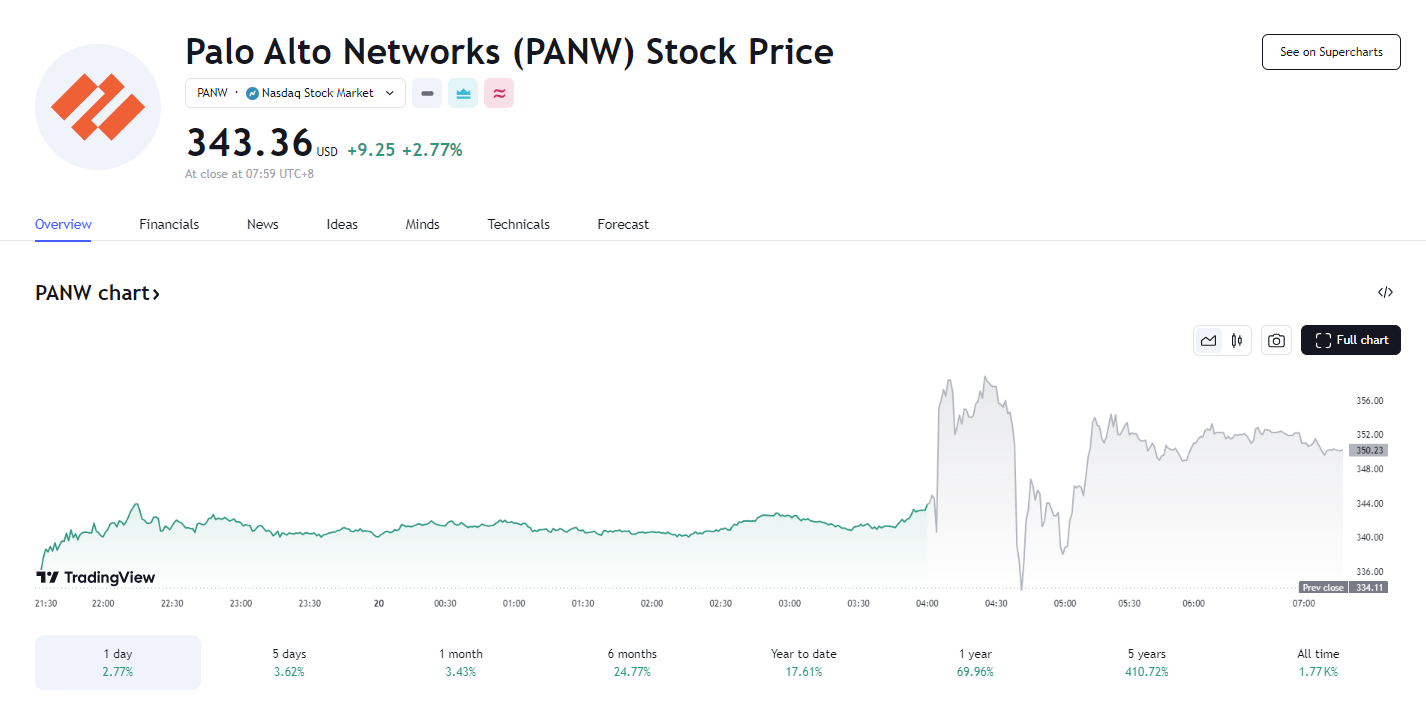Click the gray dash status icon
This screenshot has width=1426, height=714.
427,92
